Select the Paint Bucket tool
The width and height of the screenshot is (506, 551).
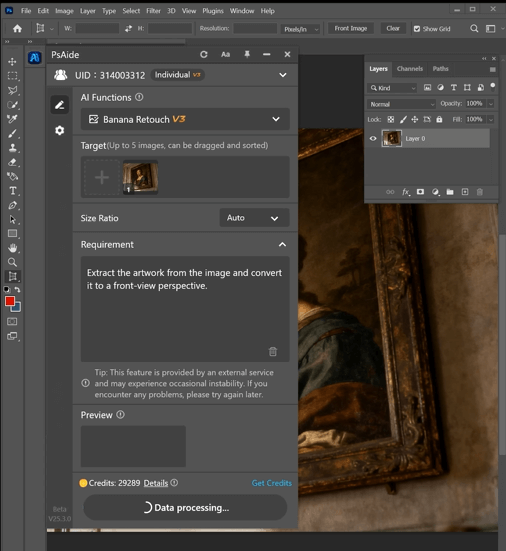(12, 176)
